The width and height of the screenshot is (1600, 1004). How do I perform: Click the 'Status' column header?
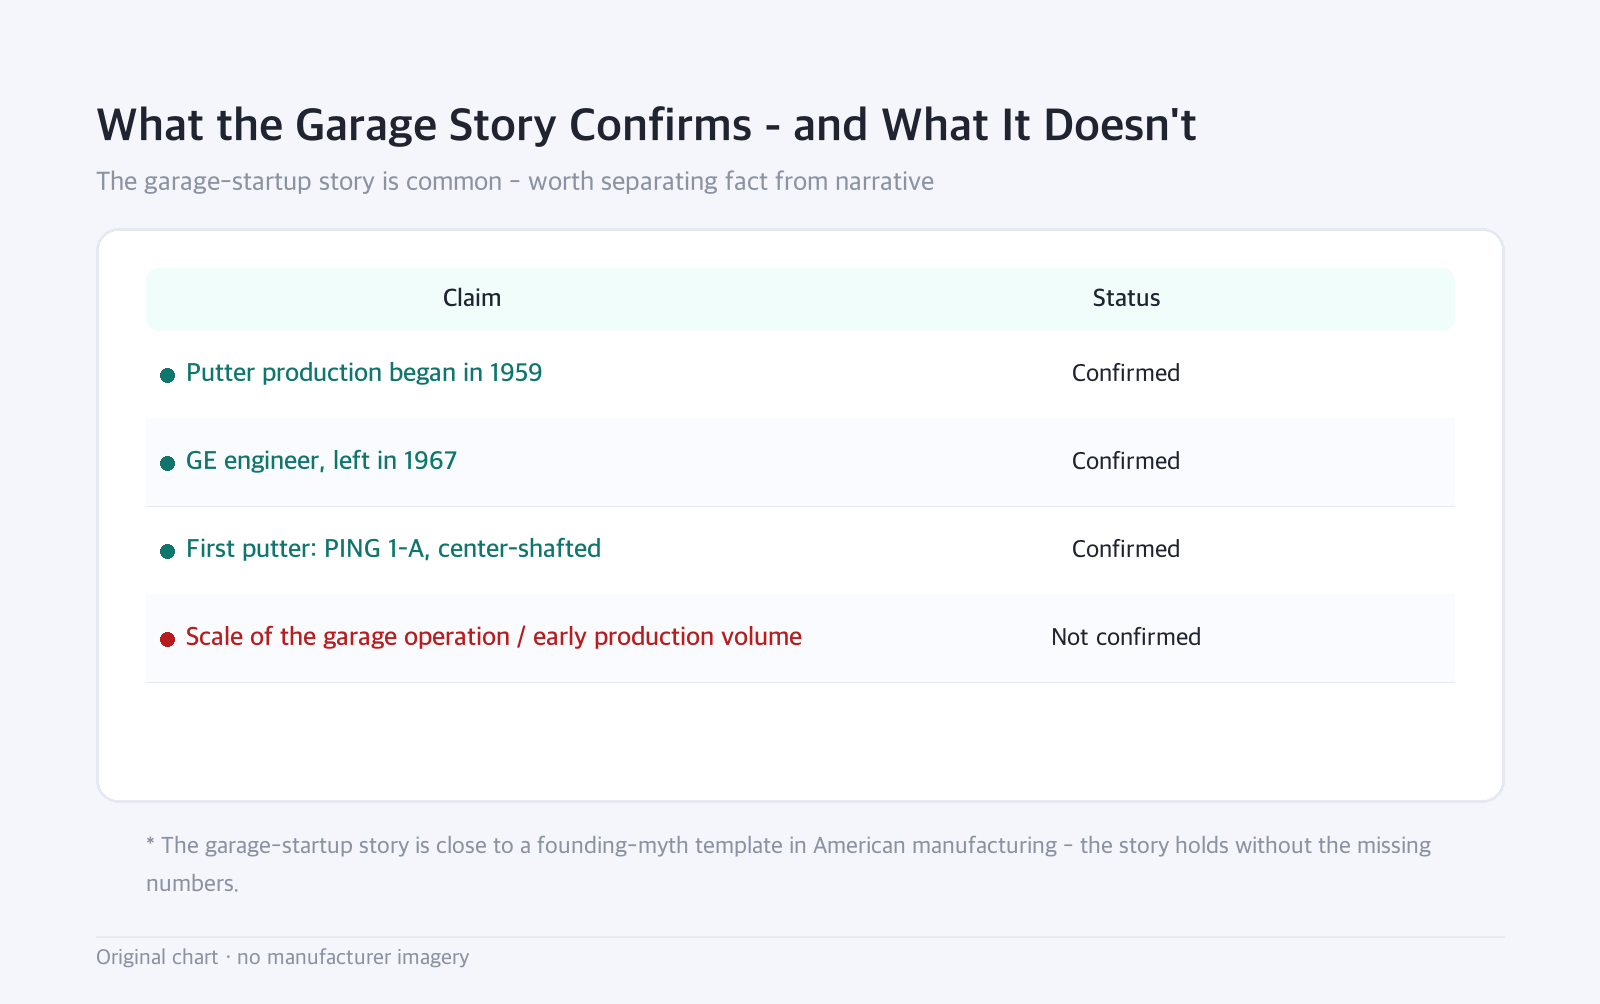[1126, 298]
